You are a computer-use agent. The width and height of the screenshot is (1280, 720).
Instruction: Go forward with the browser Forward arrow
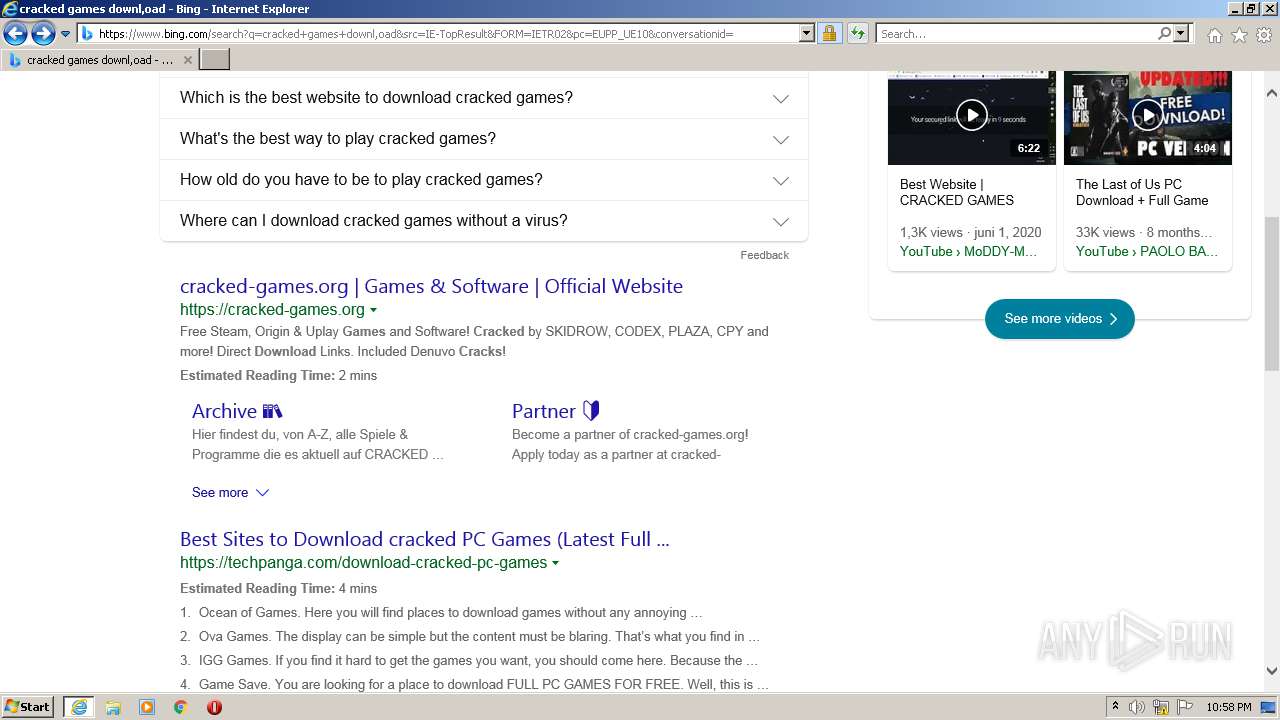pyautogui.click(x=43, y=34)
